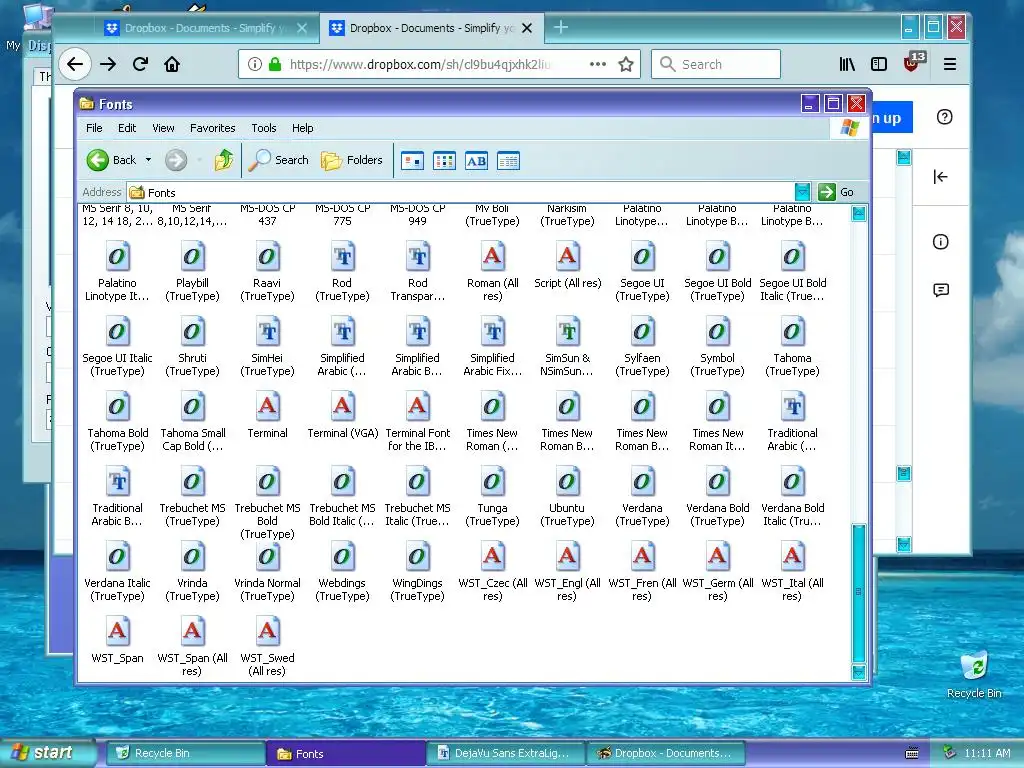Select the Tunga (TrueType) font icon

point(492,481)
